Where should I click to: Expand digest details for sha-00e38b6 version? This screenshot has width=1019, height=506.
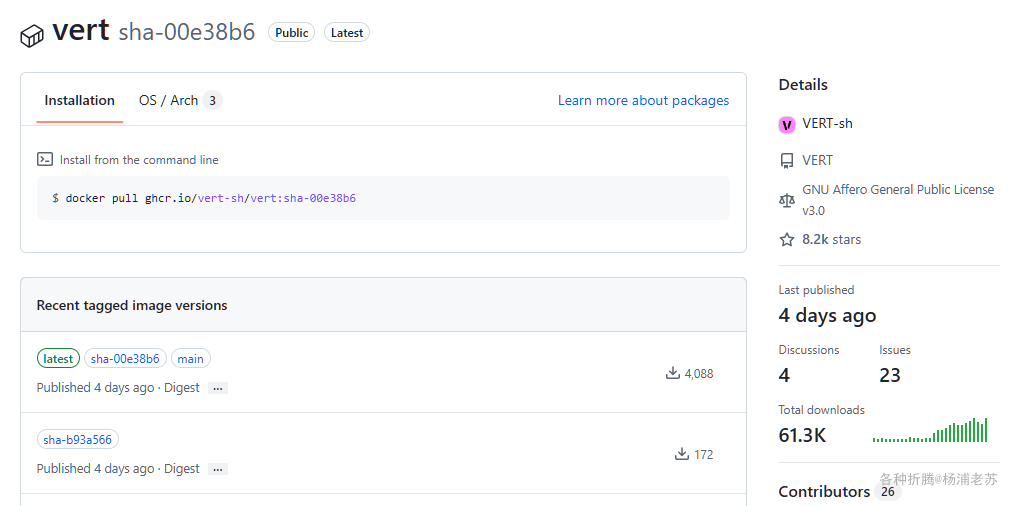coord(218,388)
